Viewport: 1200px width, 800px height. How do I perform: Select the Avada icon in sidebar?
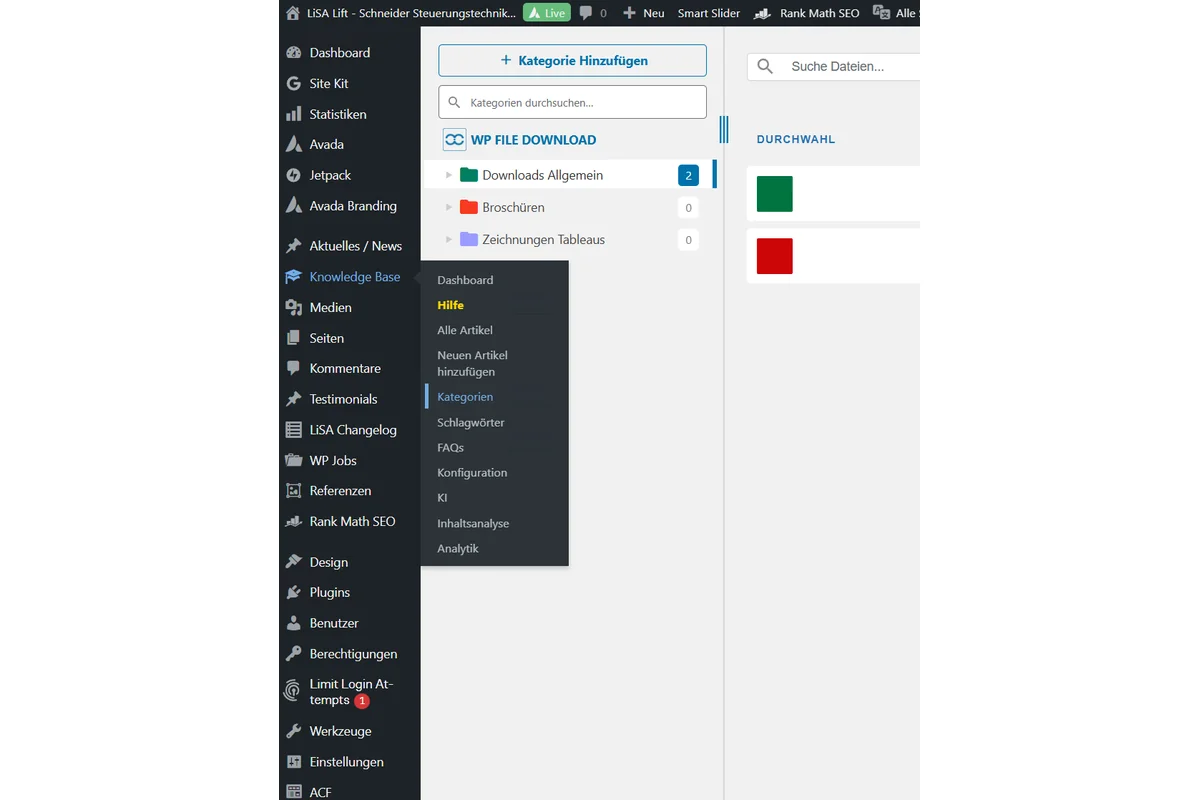click(x=294, y=144)
